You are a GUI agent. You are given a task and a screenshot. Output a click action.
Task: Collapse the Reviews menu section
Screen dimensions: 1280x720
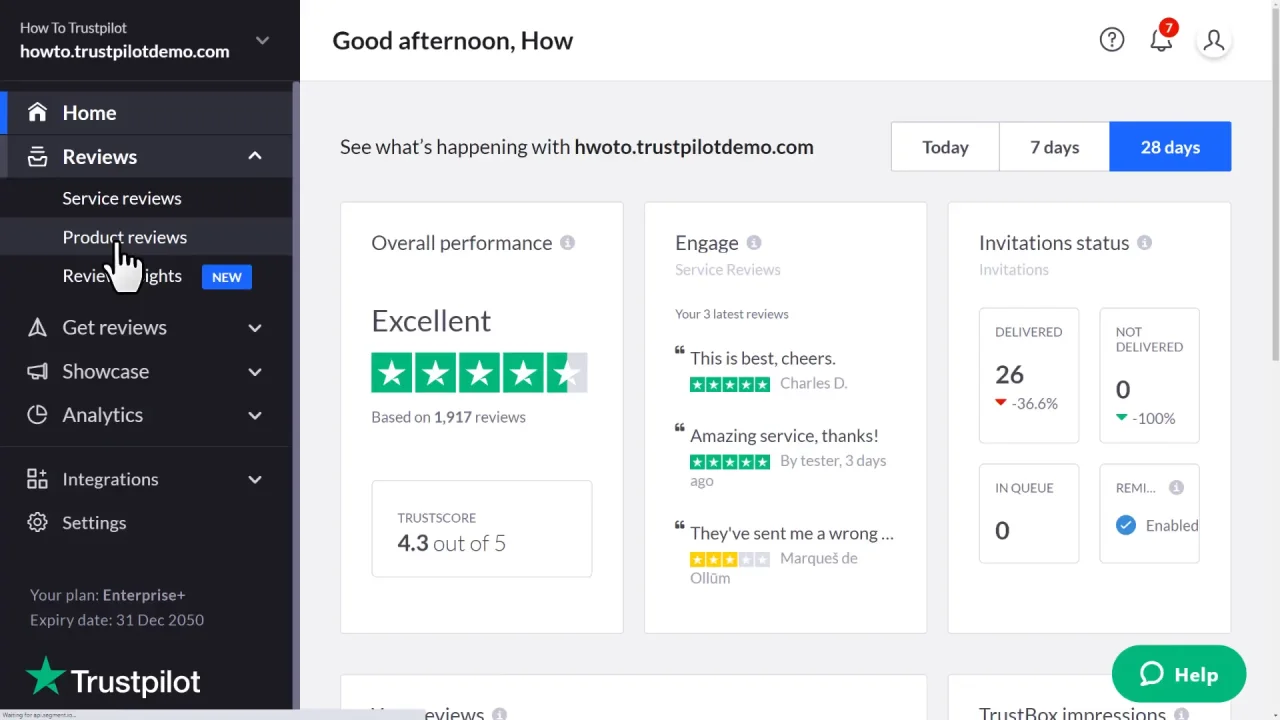(x=255, y=157)
